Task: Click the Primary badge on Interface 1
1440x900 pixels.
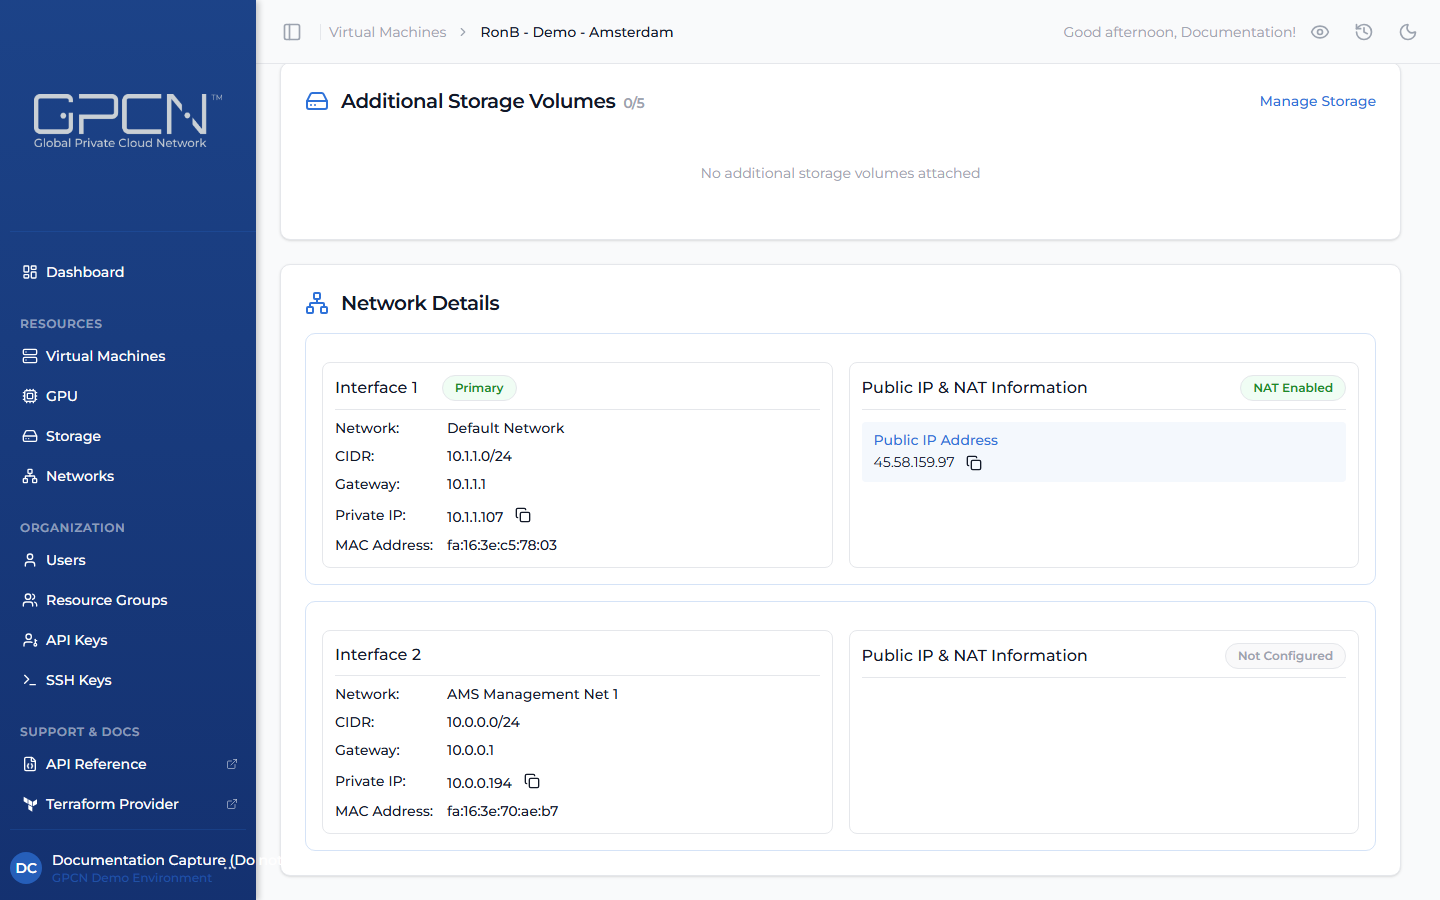Action: point(479,388)
